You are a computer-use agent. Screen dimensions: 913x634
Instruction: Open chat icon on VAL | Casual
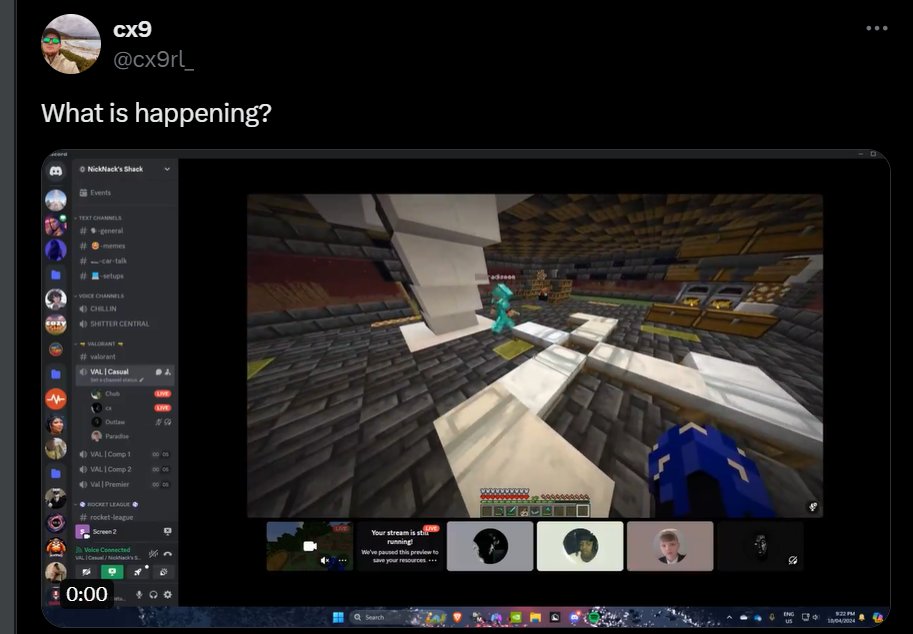pyautogui.click(x=158, y=371)
